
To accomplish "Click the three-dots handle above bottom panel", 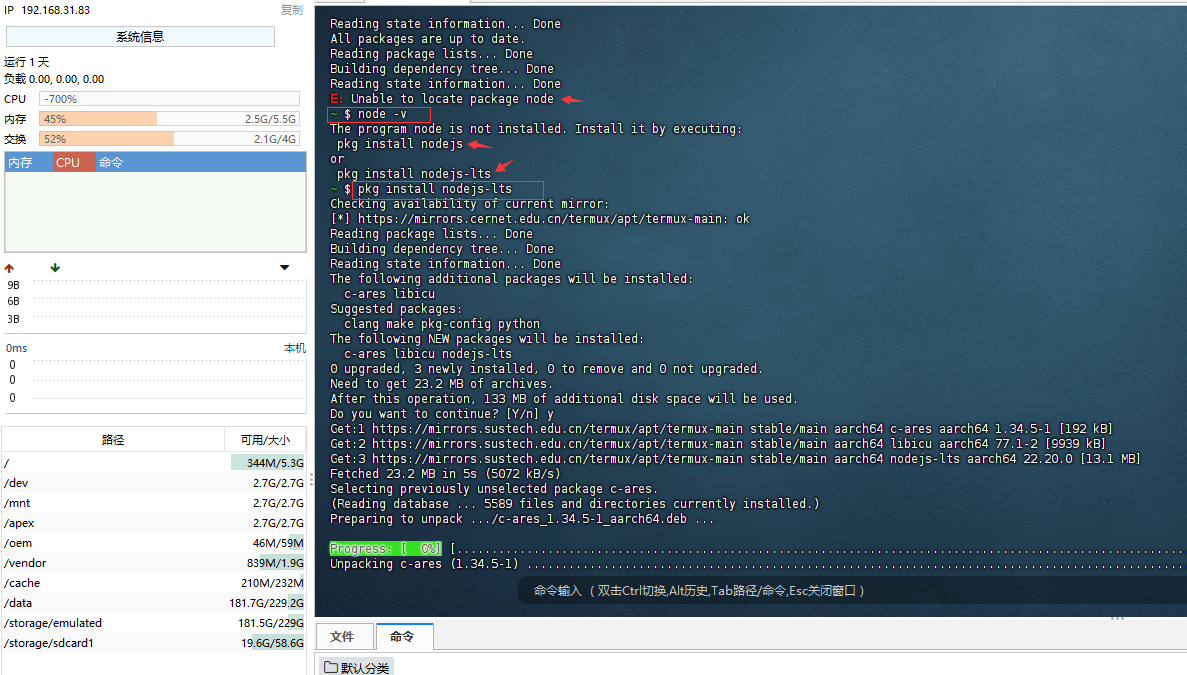I will [1117, 619].
